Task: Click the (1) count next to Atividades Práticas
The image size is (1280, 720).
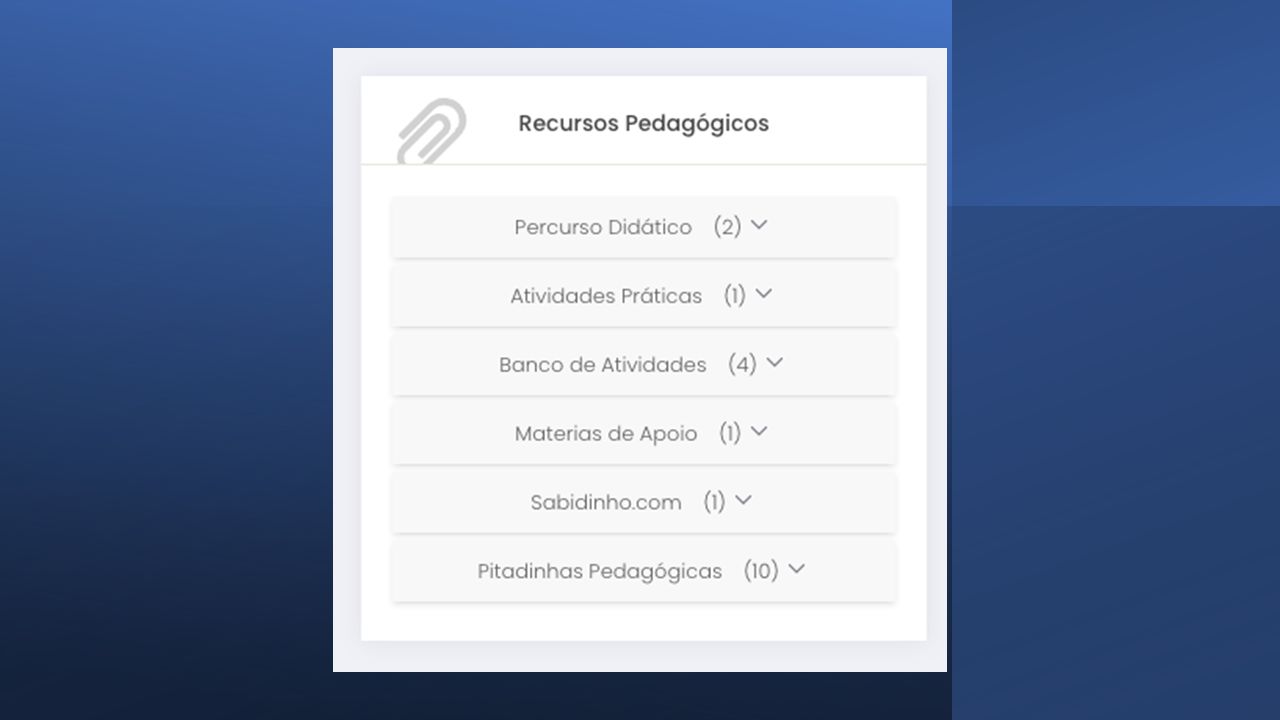Action: 735,296
